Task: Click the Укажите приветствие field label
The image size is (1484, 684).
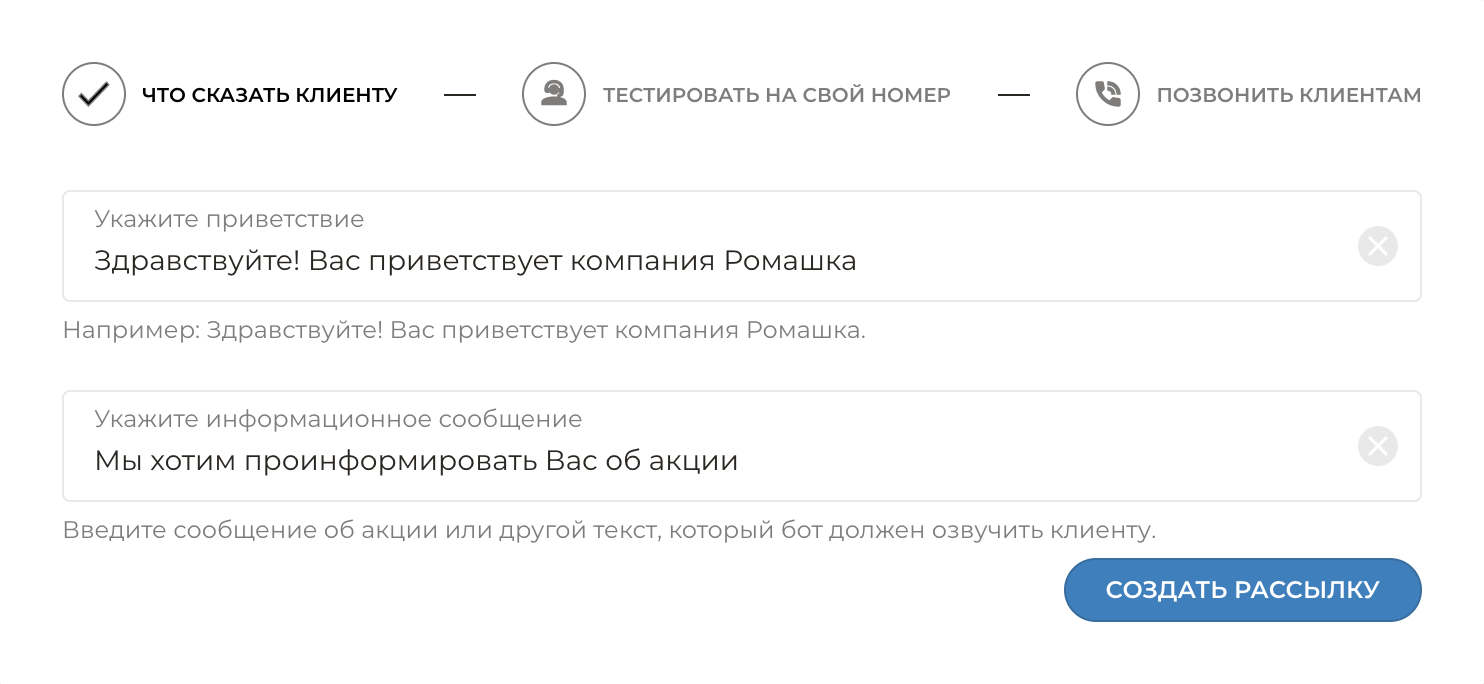Action: click(228, 219)
